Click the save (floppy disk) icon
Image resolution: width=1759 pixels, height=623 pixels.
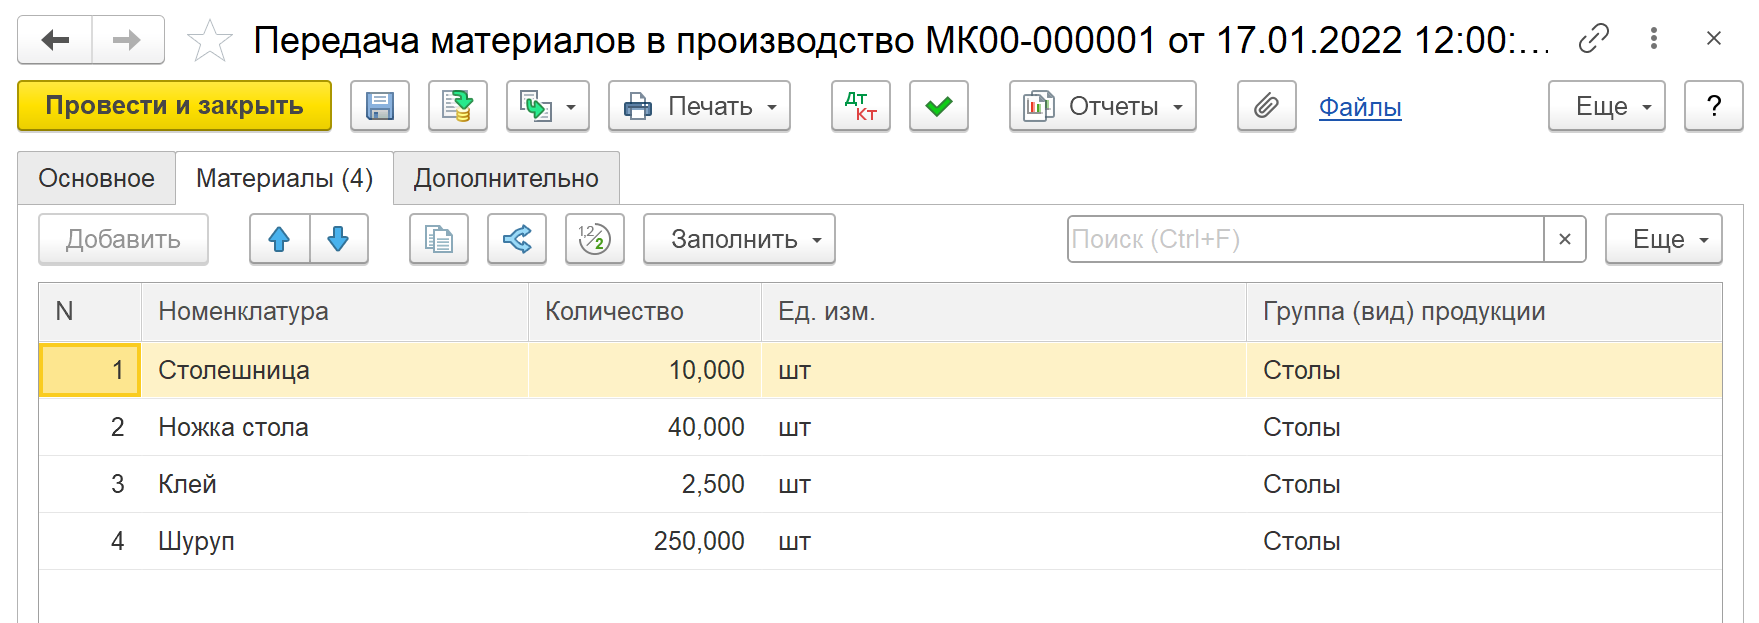(379, 106)
